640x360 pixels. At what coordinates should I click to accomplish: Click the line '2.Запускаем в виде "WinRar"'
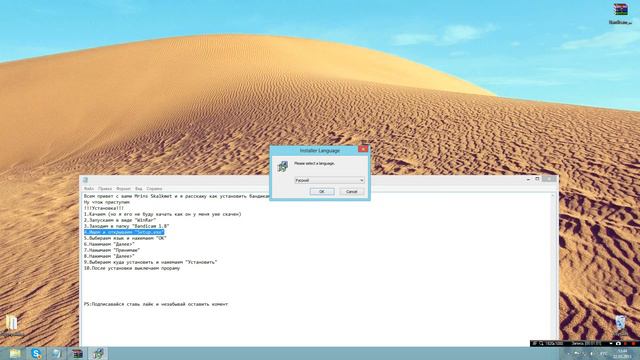coord(120,220)
